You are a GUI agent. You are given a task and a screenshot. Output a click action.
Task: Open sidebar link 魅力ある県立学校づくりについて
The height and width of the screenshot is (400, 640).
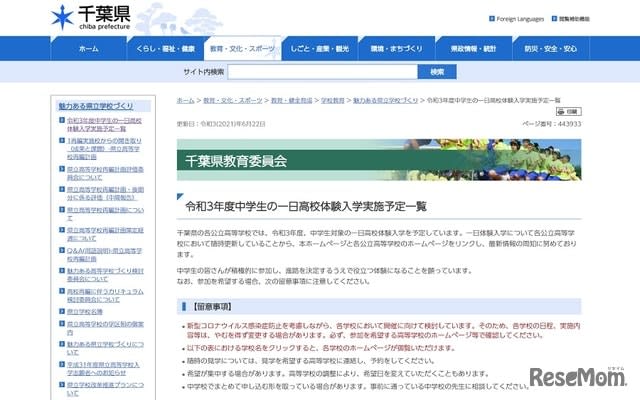point(105,348)
